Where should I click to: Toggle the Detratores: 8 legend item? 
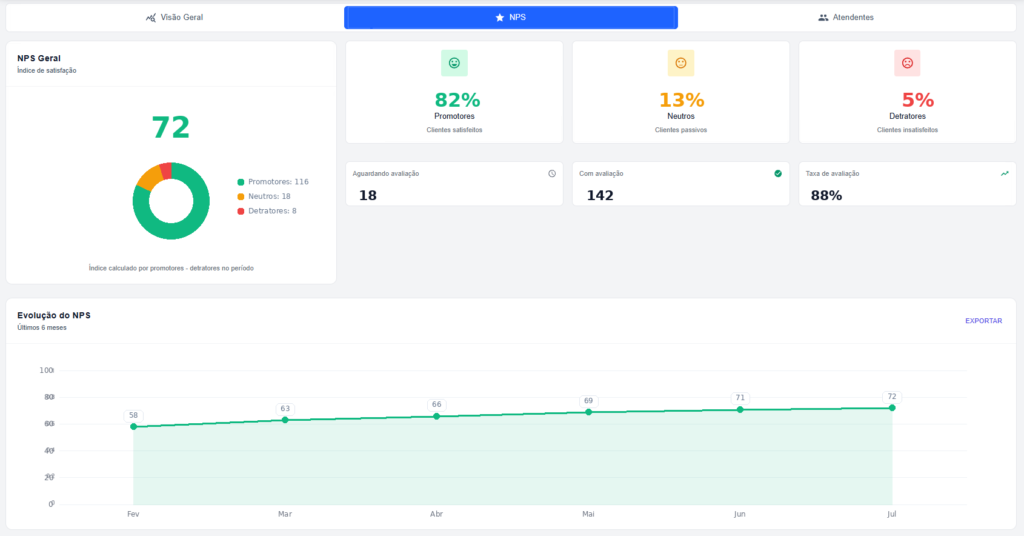coord(267,211)
